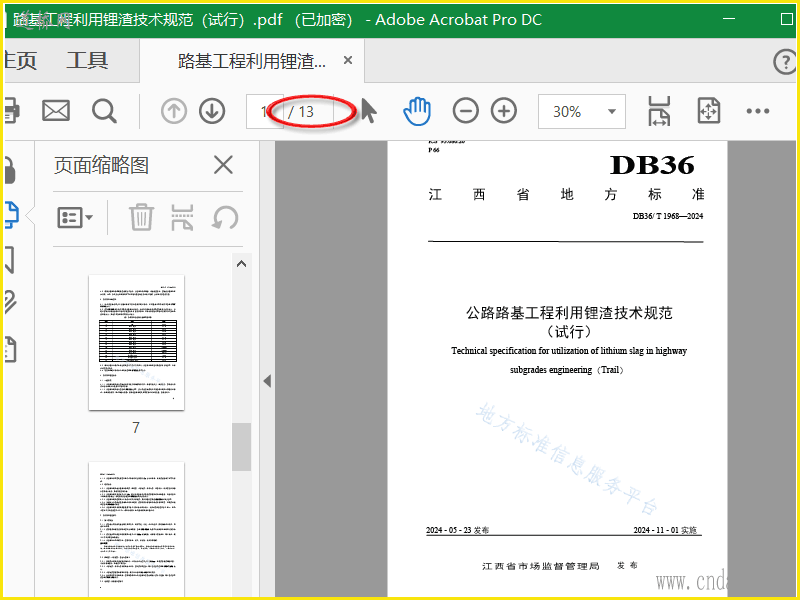Viewport: 800px width, 600px height.
Task: Activate the hand pan tool
Action: [x=417, y=111]
